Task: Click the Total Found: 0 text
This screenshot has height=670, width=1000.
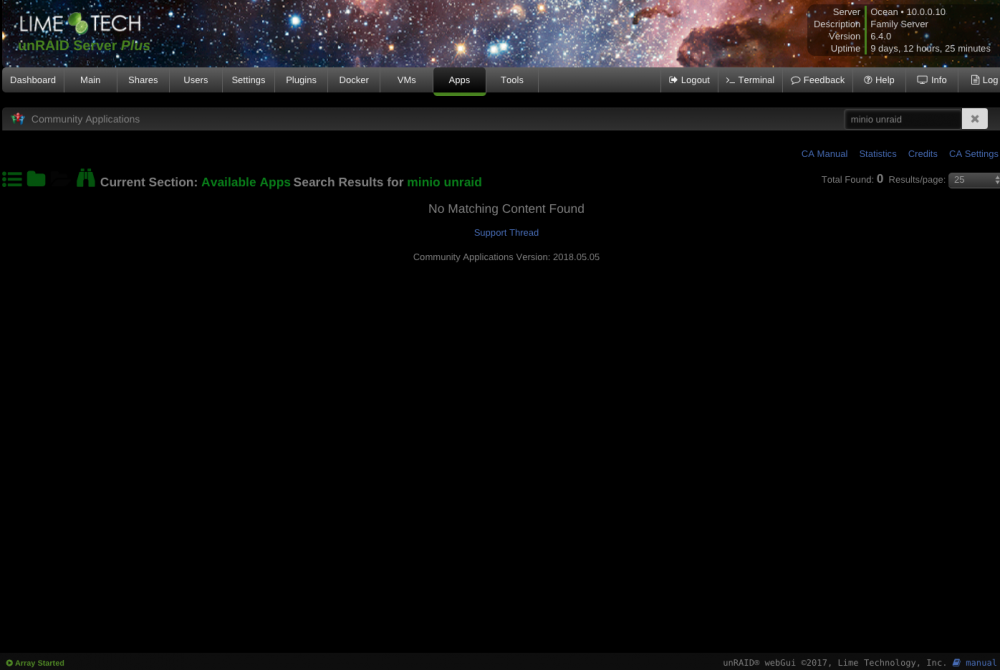Action: (852, 179)
